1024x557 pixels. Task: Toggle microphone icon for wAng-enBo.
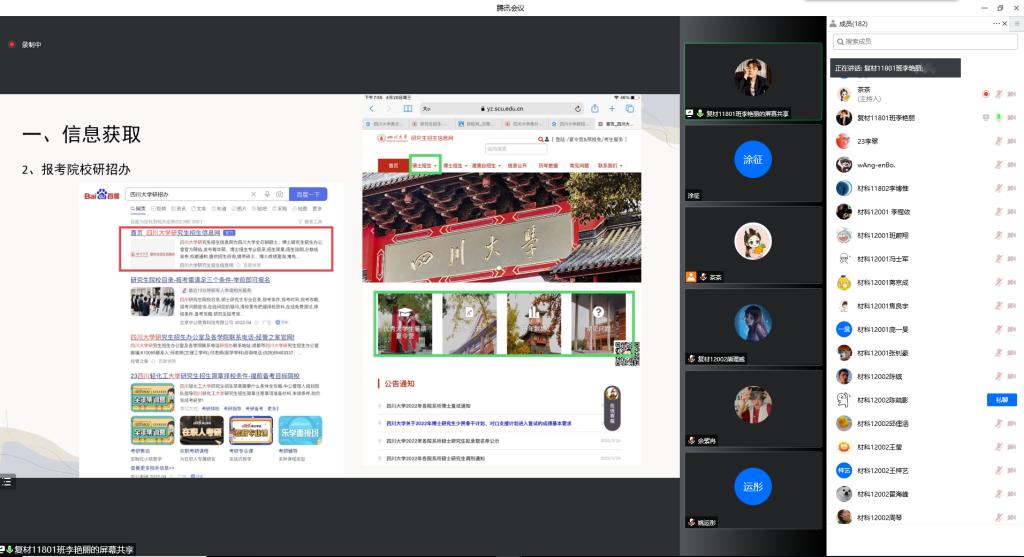pos(998,164)
